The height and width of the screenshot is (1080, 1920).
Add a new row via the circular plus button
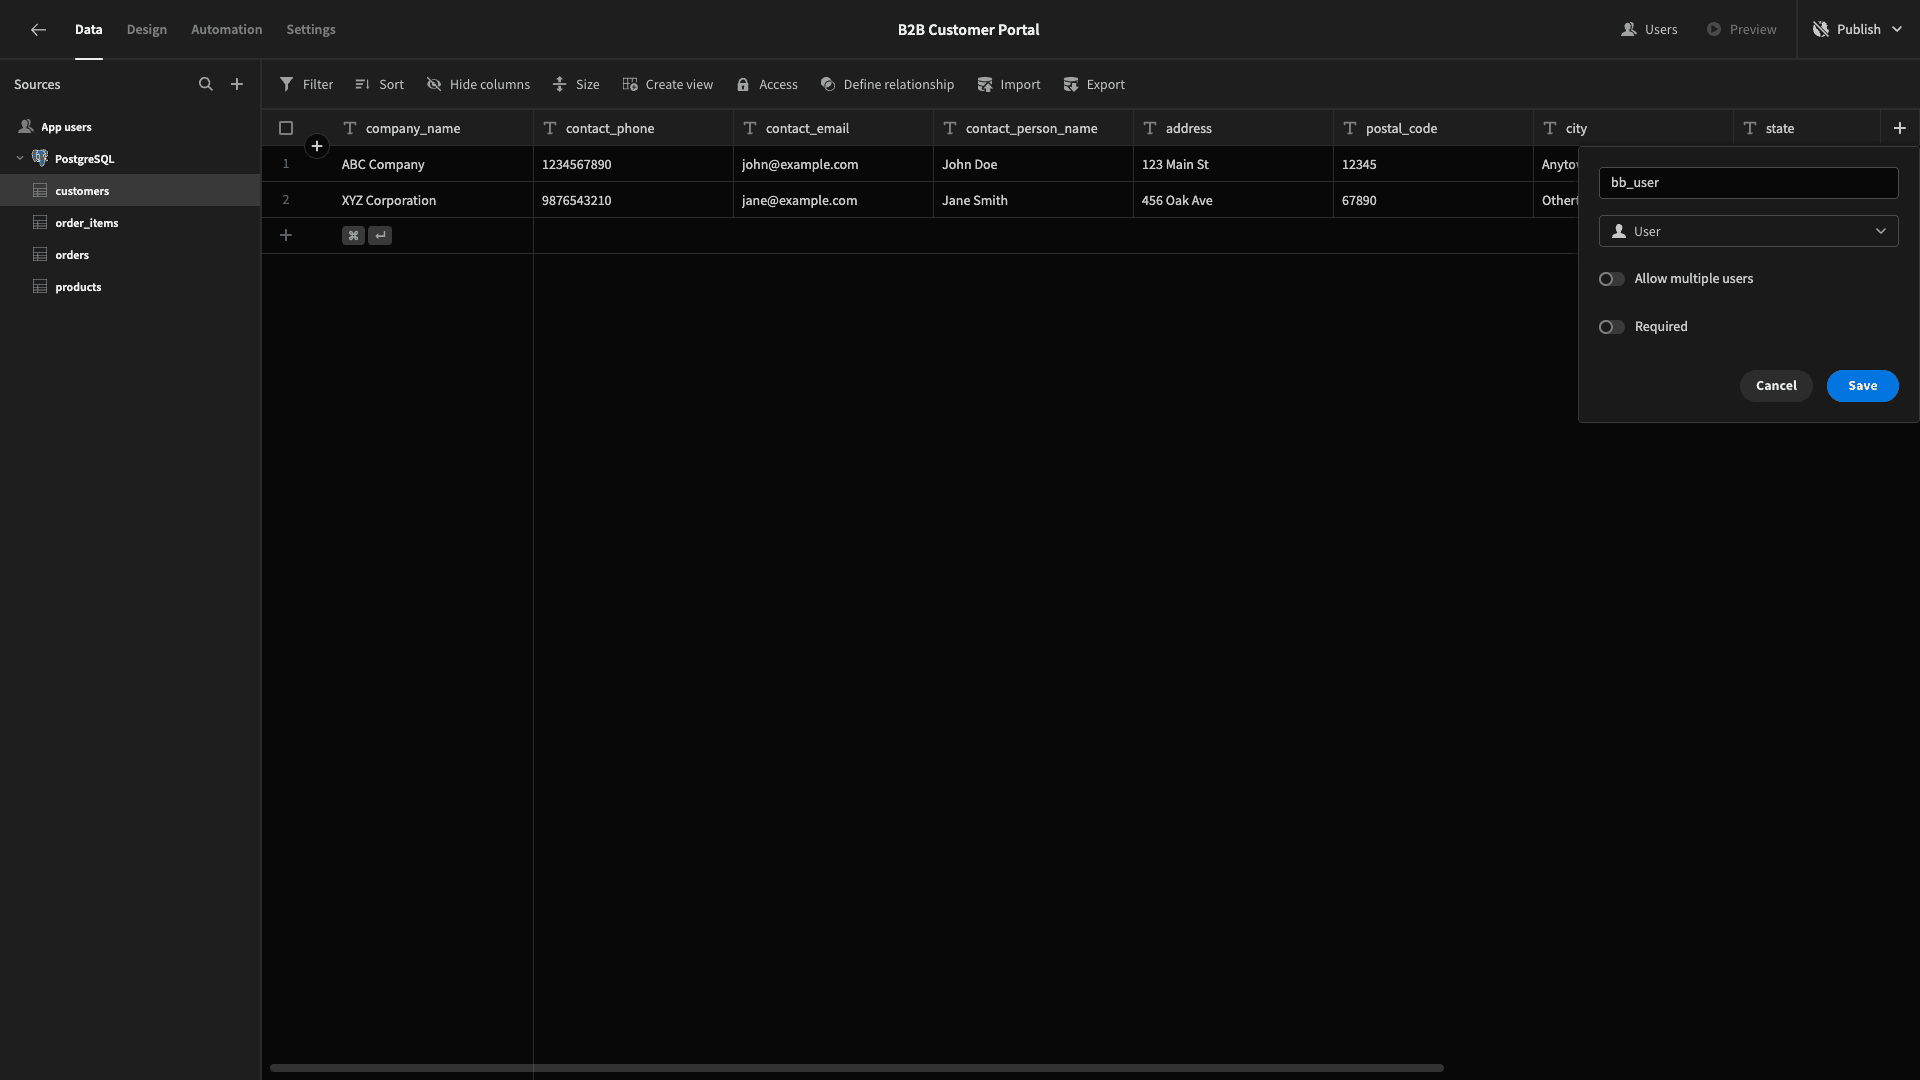tap(317, 146)
